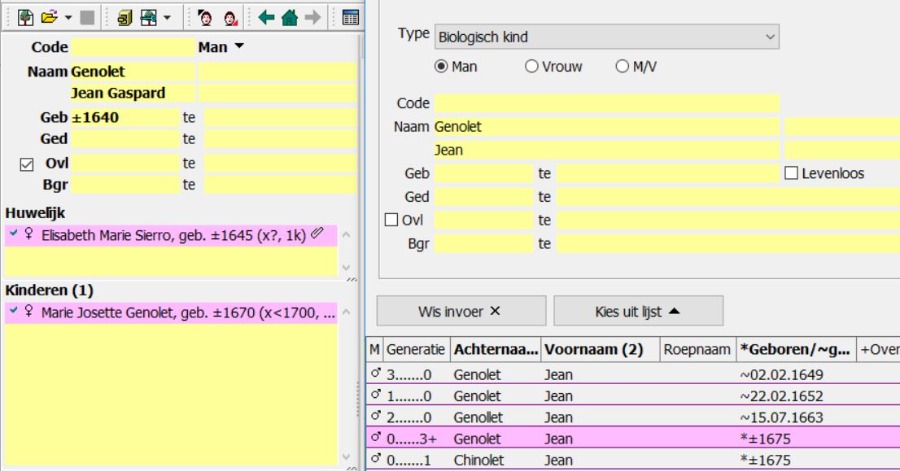Enable the Levenloos checkbox

pos(791,173)
